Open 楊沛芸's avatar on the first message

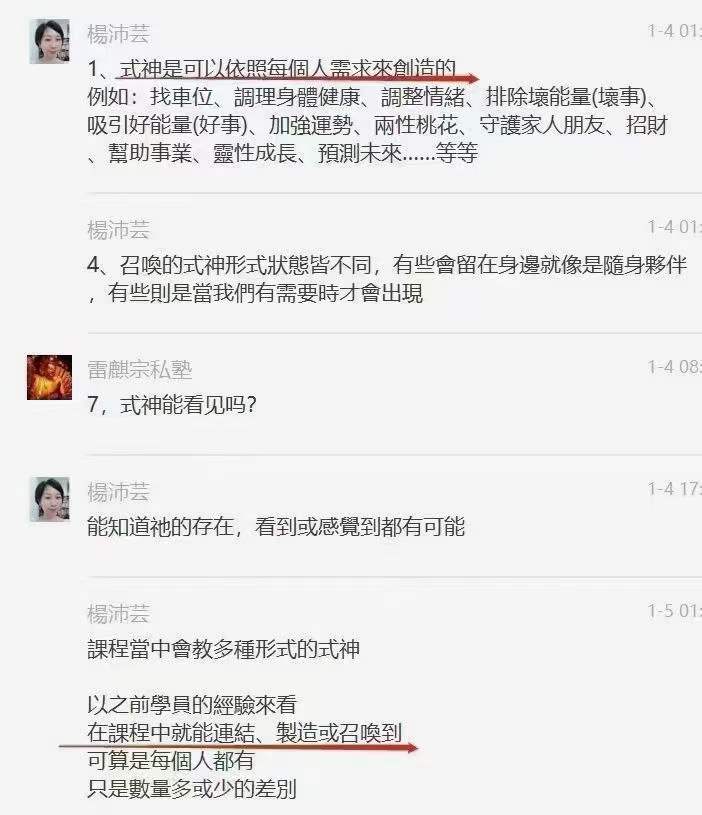[x=49, y=42]
